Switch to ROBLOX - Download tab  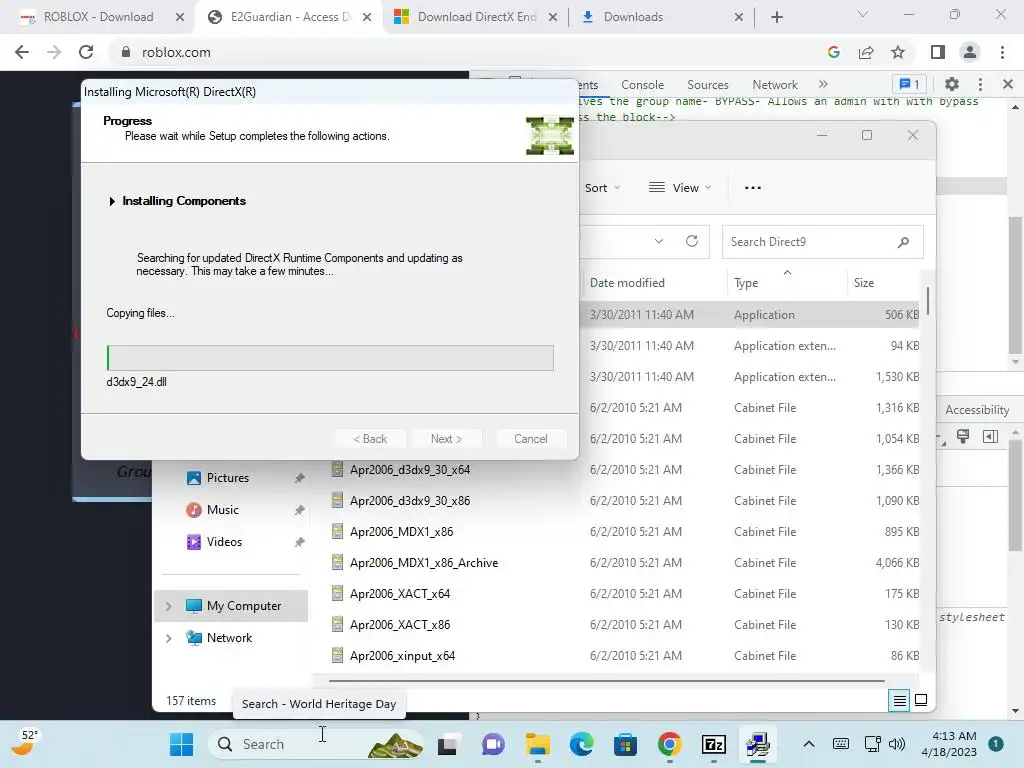98,17
